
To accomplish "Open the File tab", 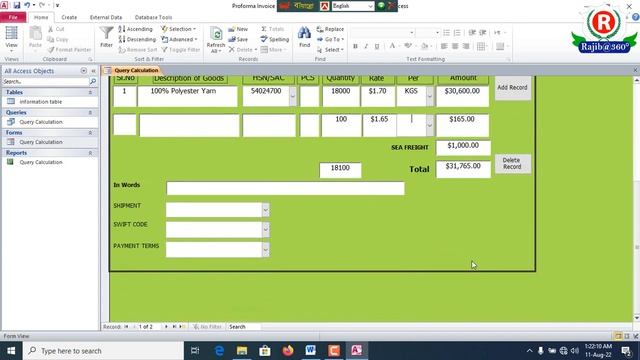I will 13,17.
